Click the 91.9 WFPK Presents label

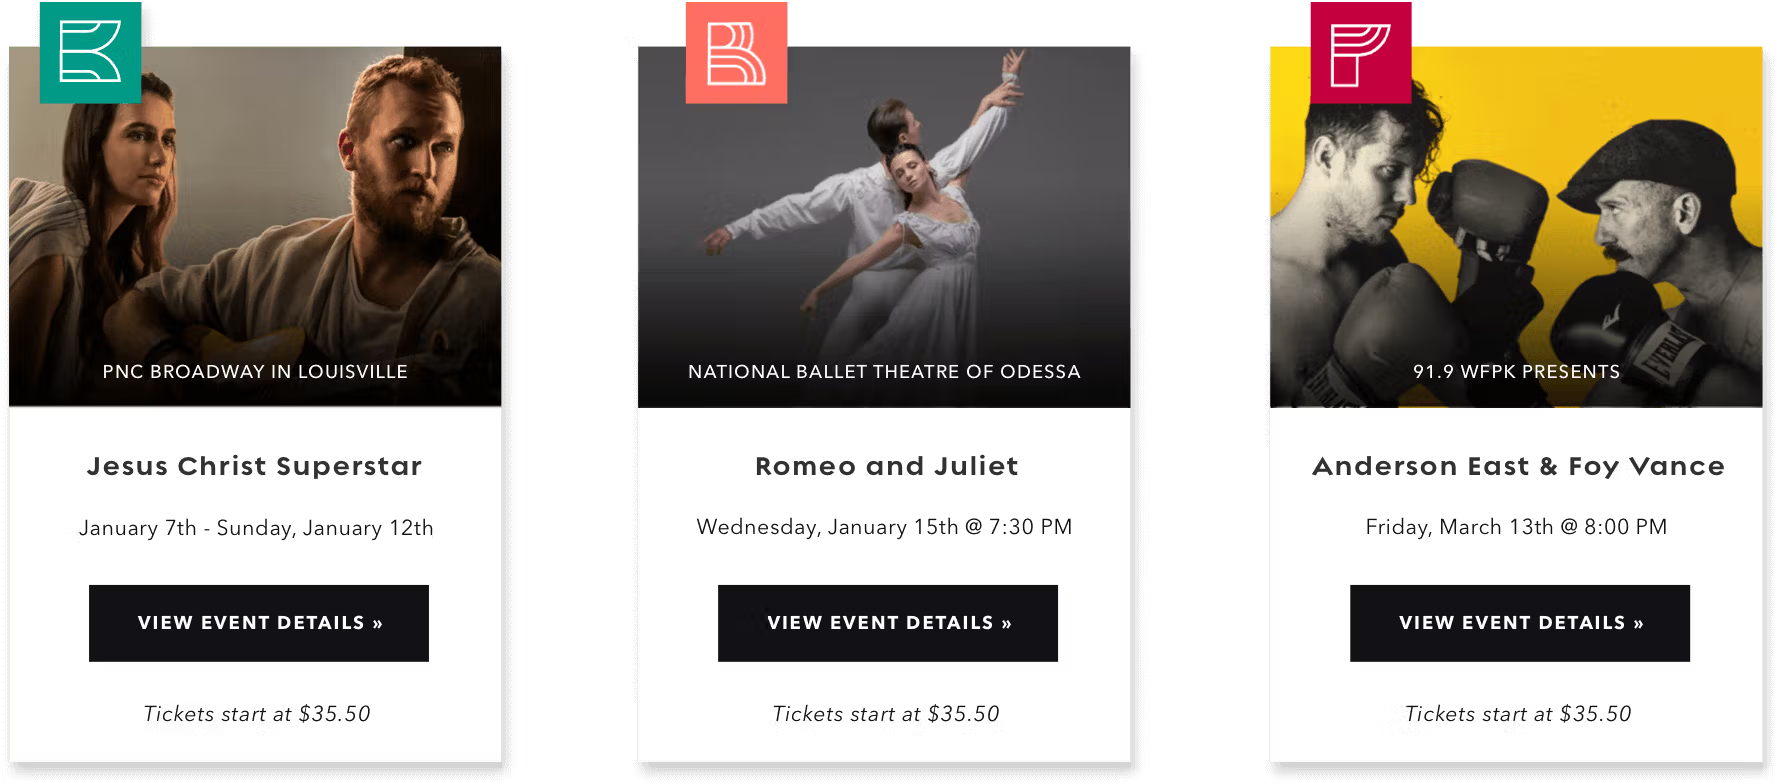(1517, 371)
